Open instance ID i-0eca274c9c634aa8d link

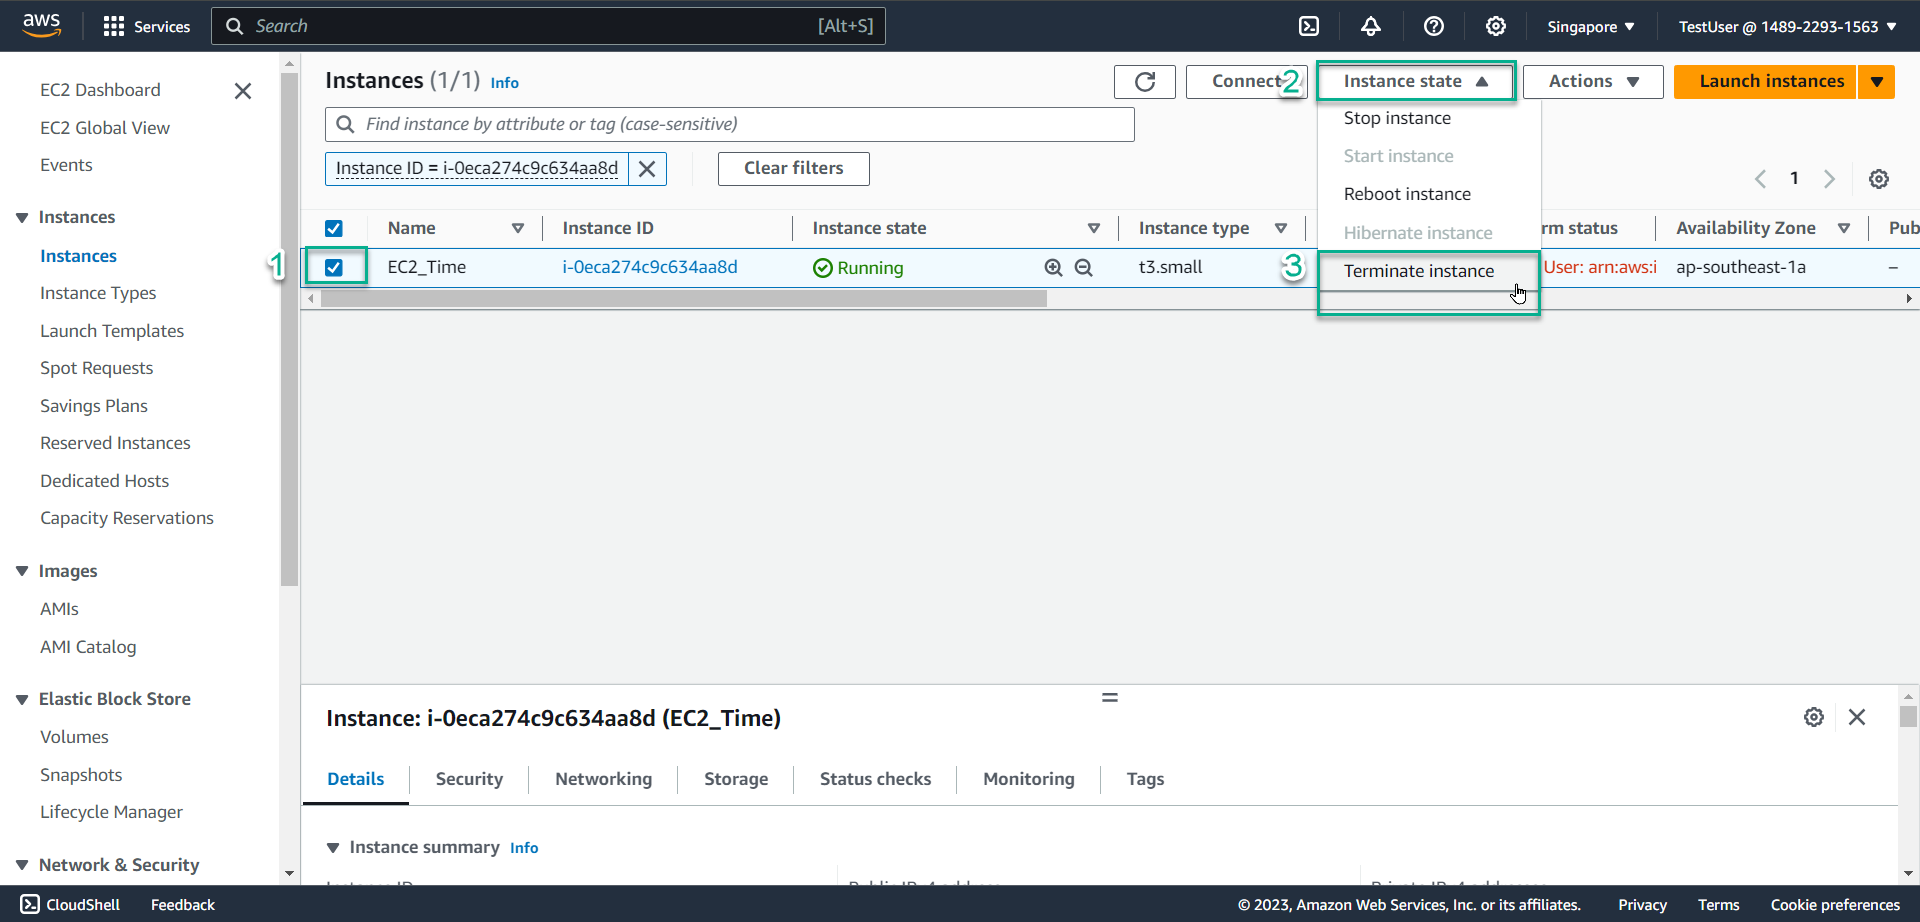click(x=650, y=267)
